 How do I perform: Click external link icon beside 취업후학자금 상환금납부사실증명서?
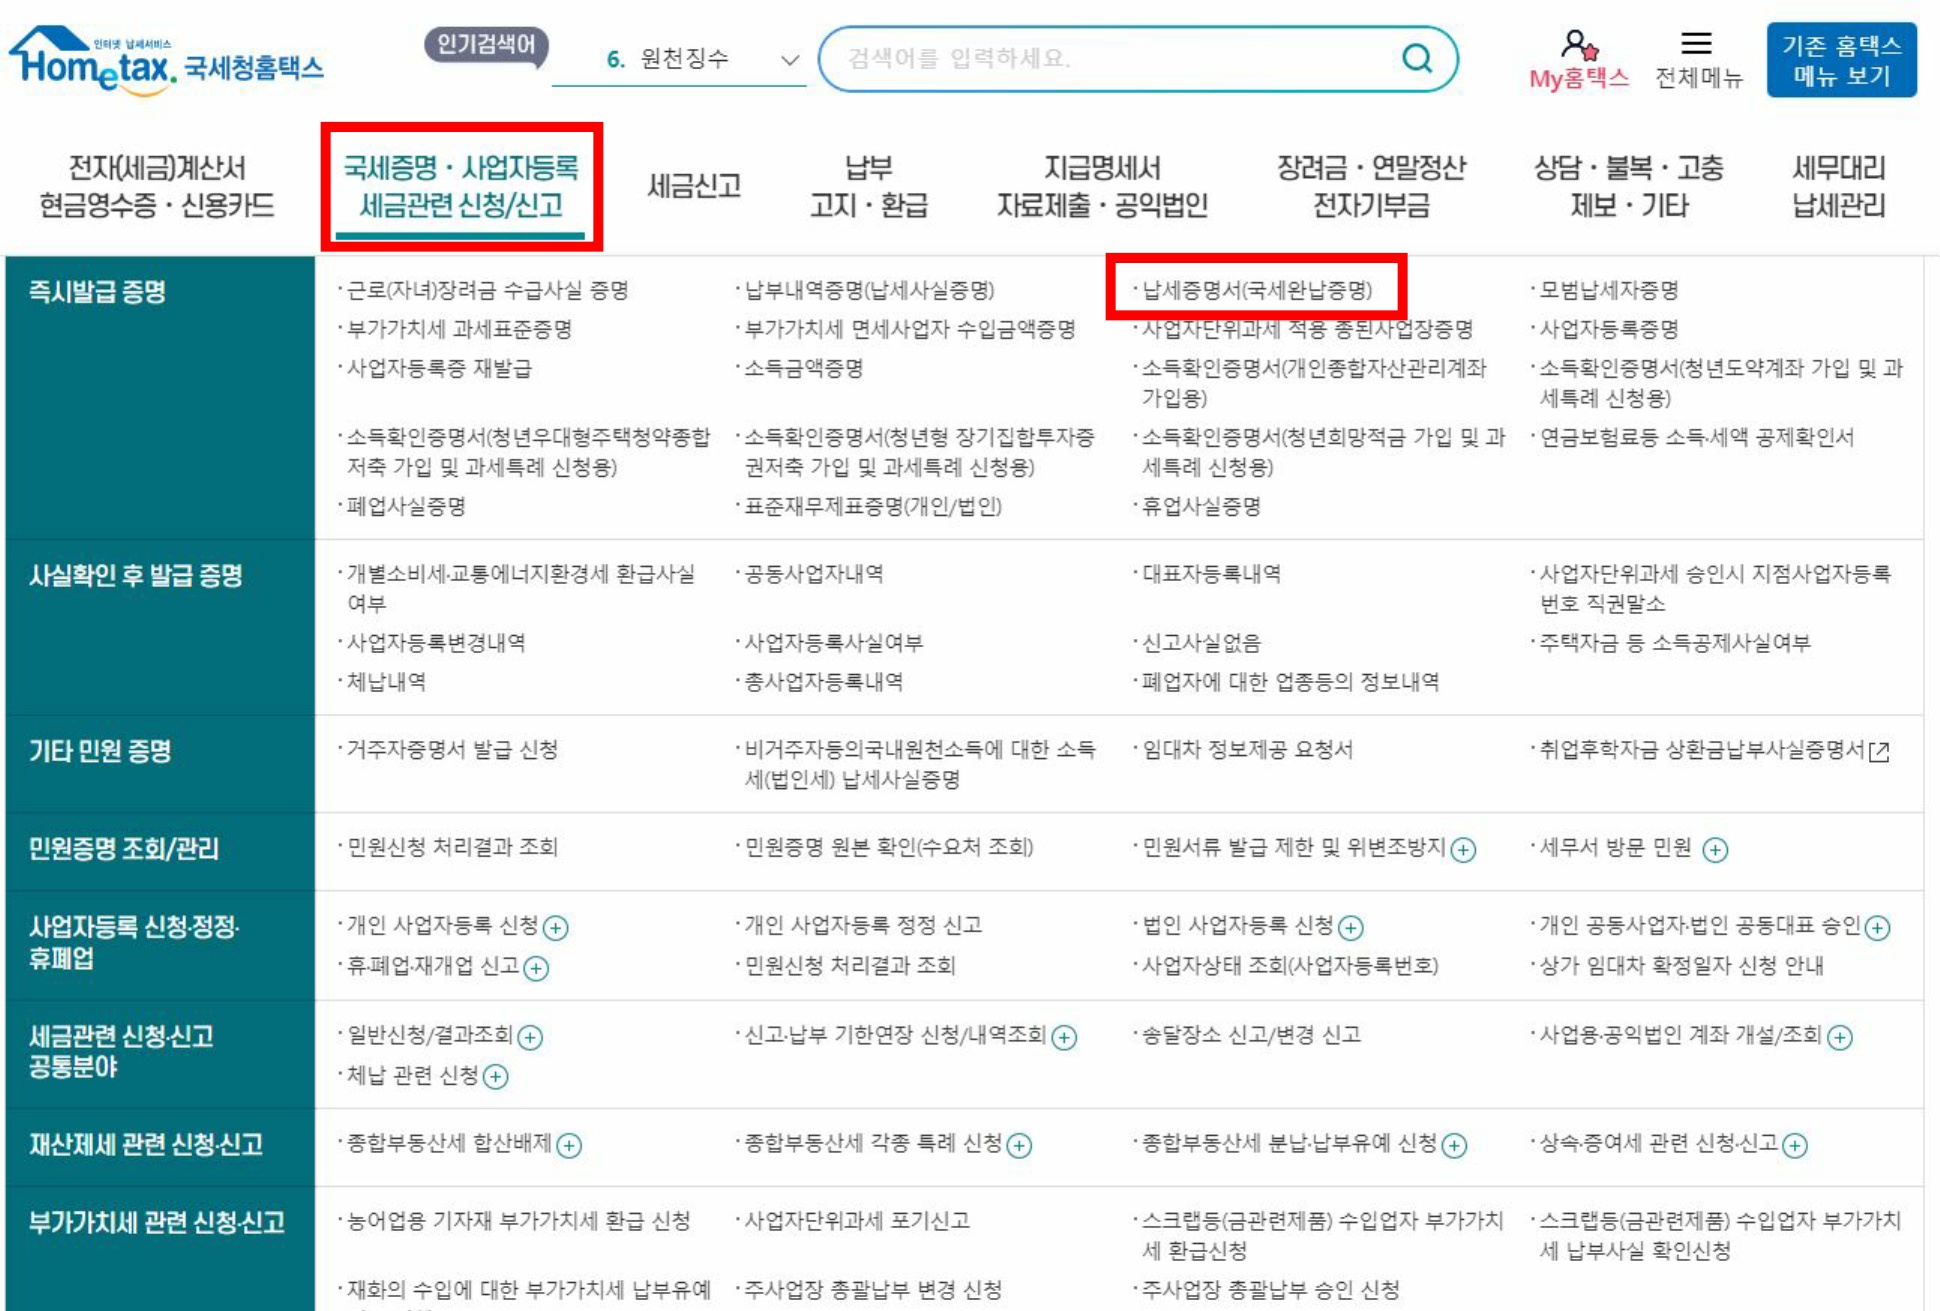(1880, 751)
